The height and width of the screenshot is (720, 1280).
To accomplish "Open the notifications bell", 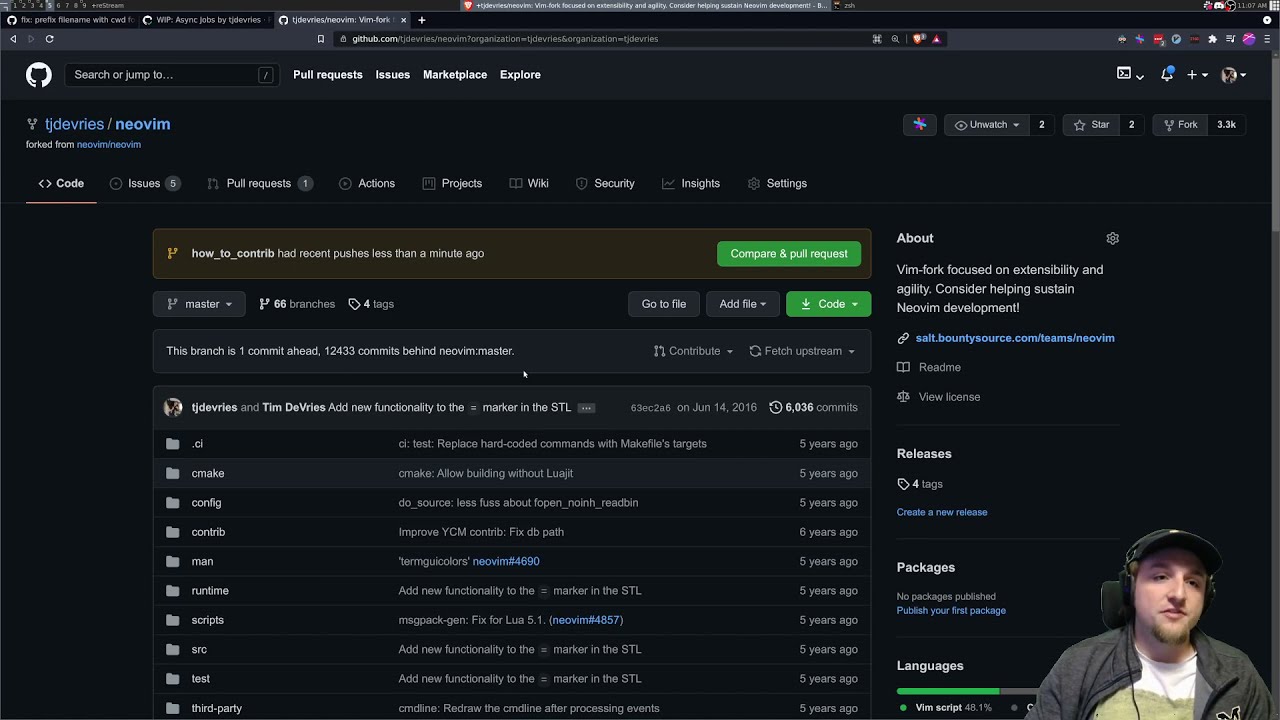I will pos(1167,74).
